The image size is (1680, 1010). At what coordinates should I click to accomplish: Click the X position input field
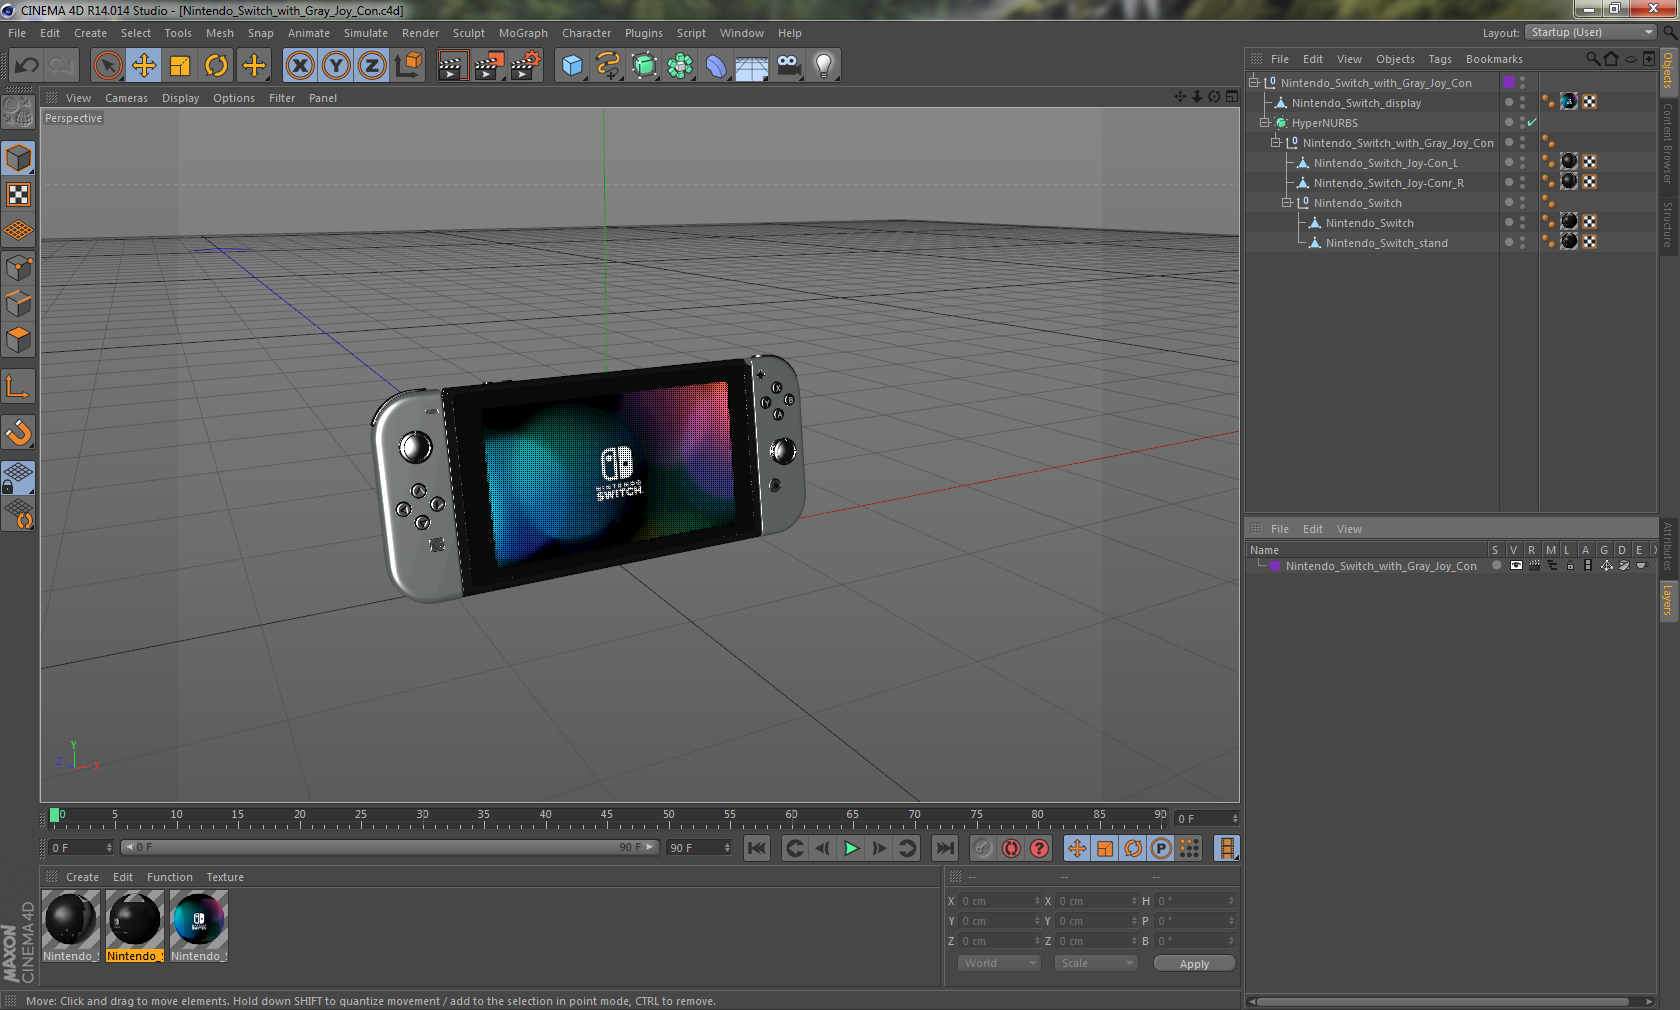pos(999,901)
